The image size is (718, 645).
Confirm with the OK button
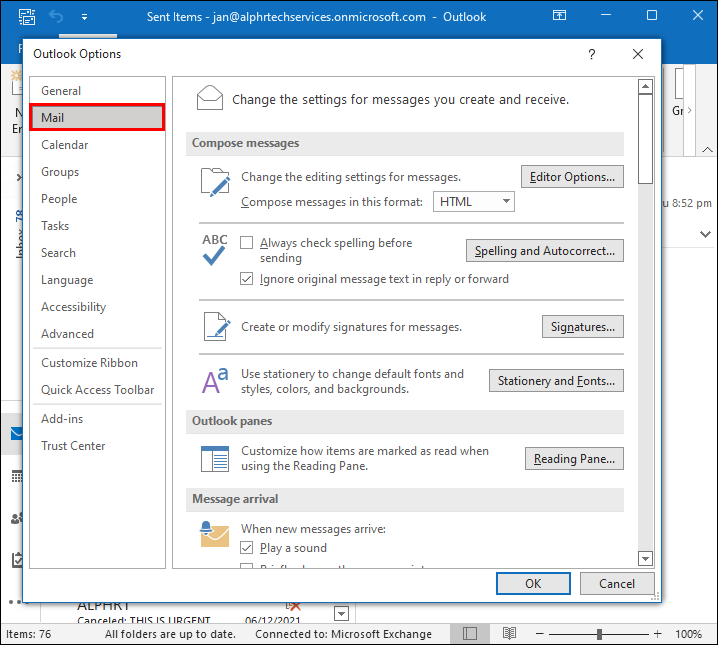pos(533,583)
